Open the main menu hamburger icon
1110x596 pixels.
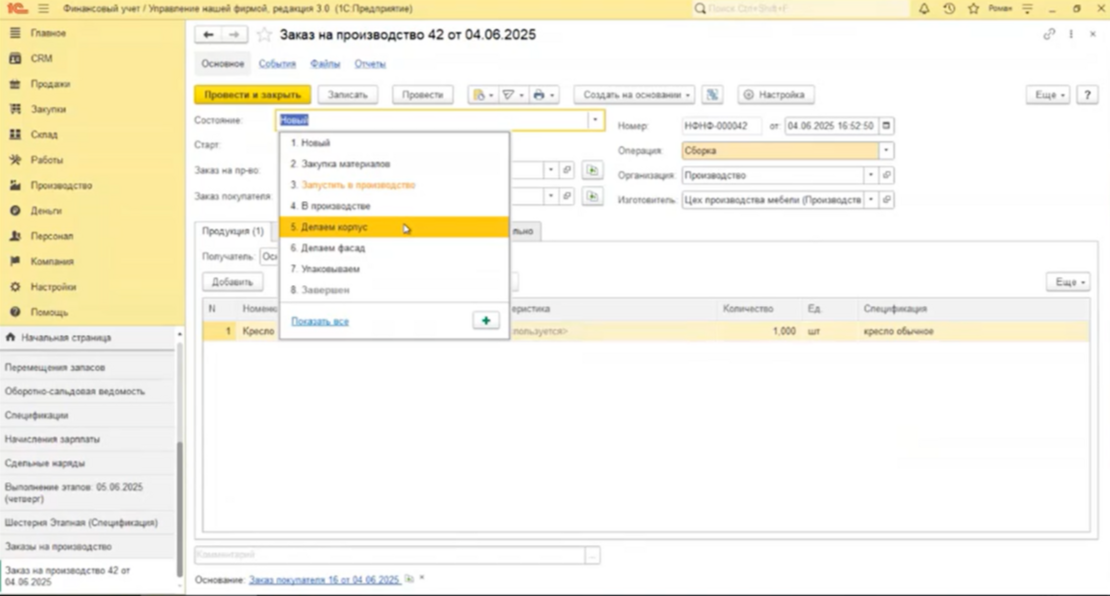click(x=43, y=8)
